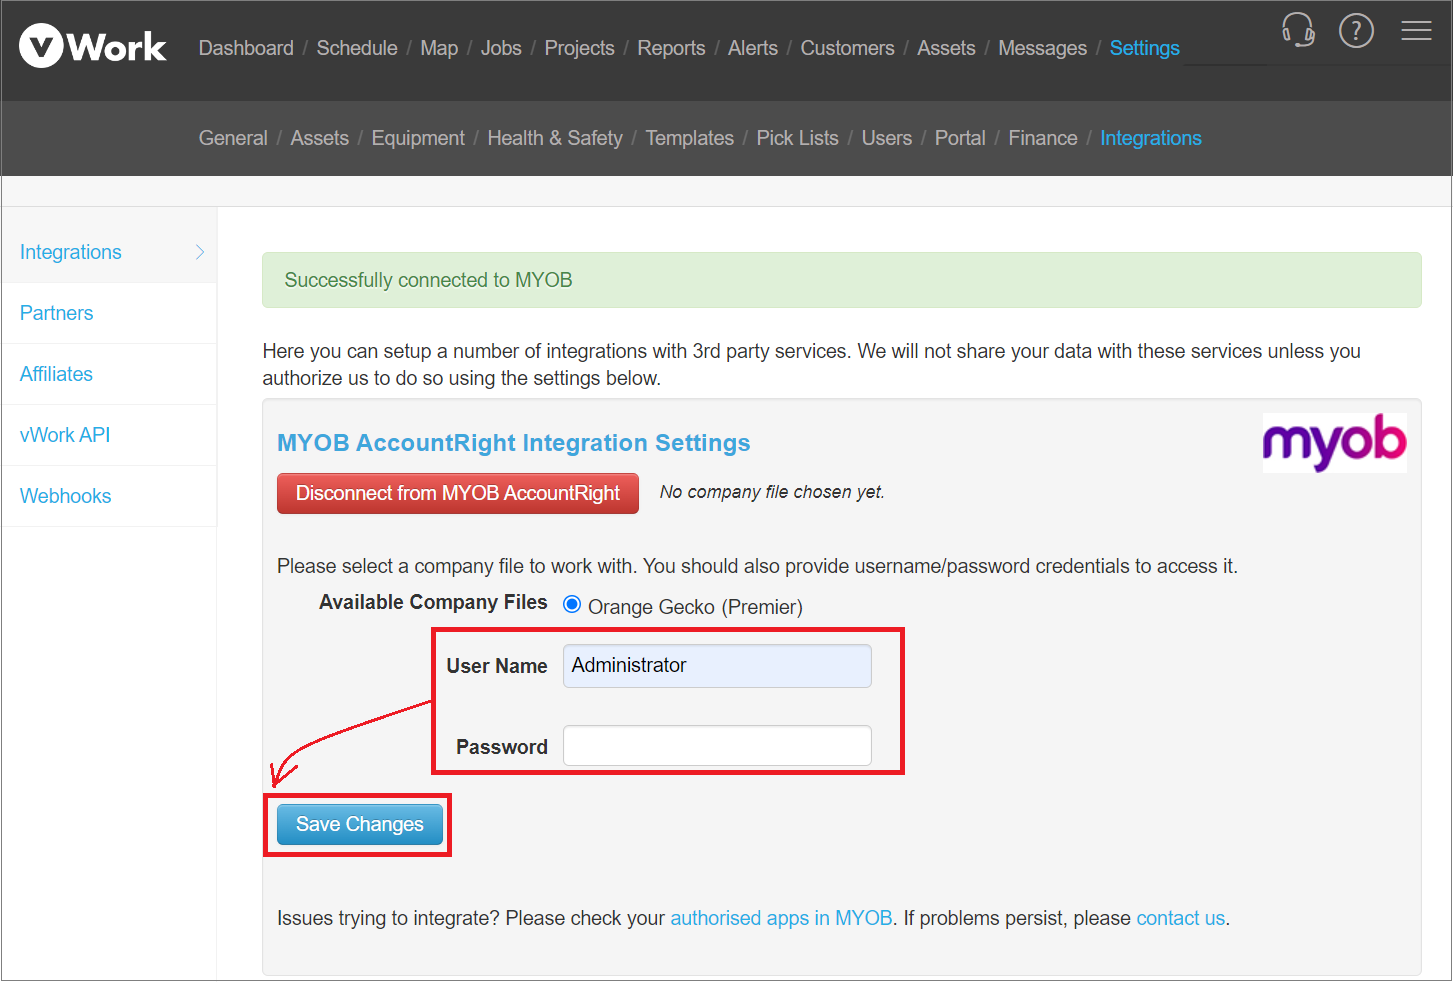Viewport: 1453px width, 982px height.
Task: Switch to Equipment settings tab
Action: (418, 138)
